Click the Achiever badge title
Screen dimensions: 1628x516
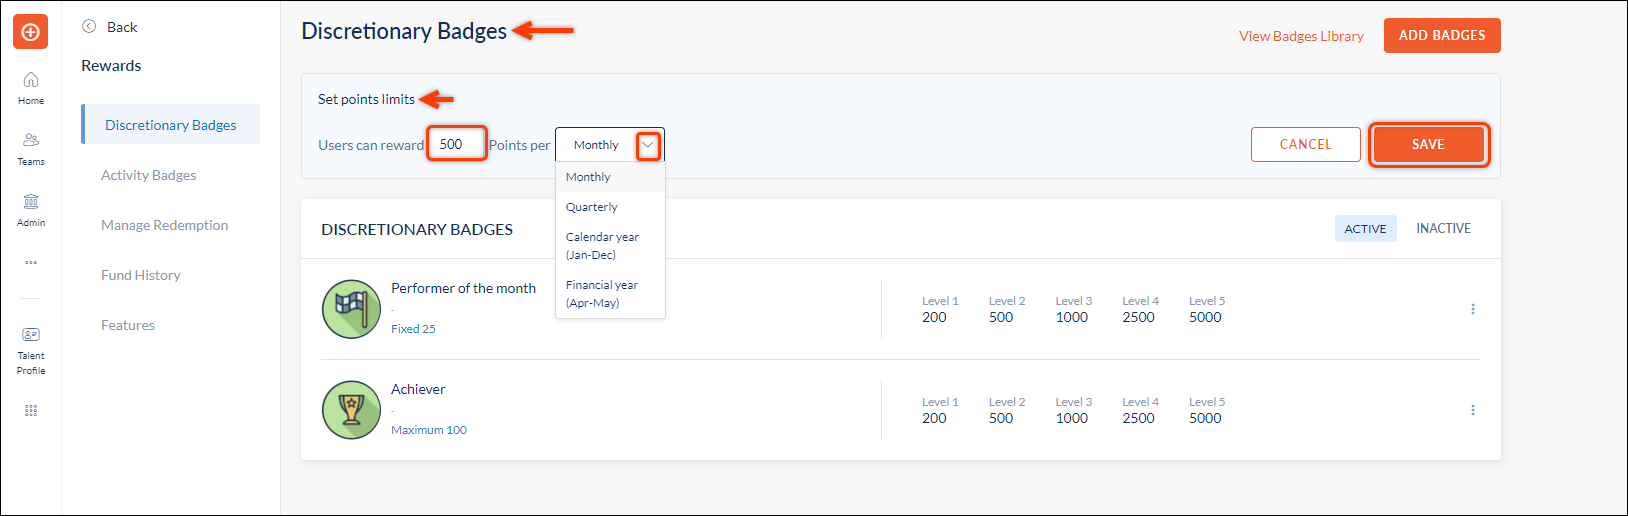pyautogui.click(x=418, y=389)
